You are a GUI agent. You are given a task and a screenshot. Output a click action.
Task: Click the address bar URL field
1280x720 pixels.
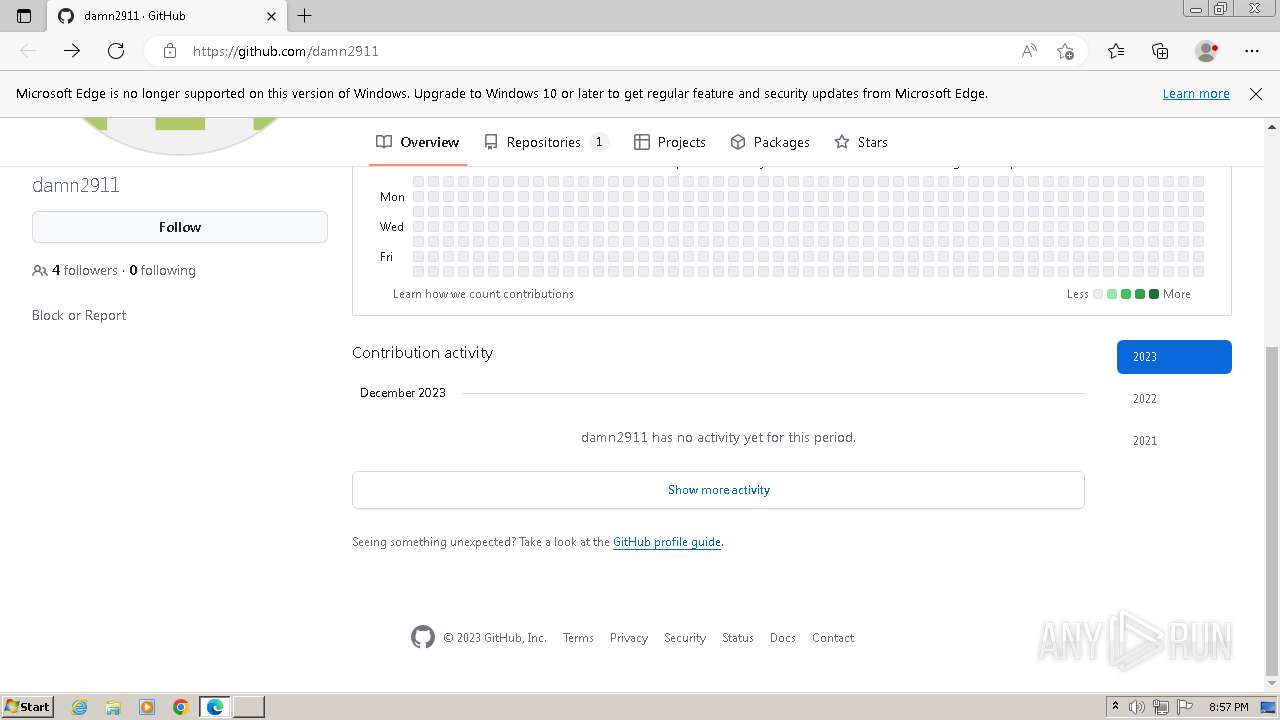tap(600, 51)
